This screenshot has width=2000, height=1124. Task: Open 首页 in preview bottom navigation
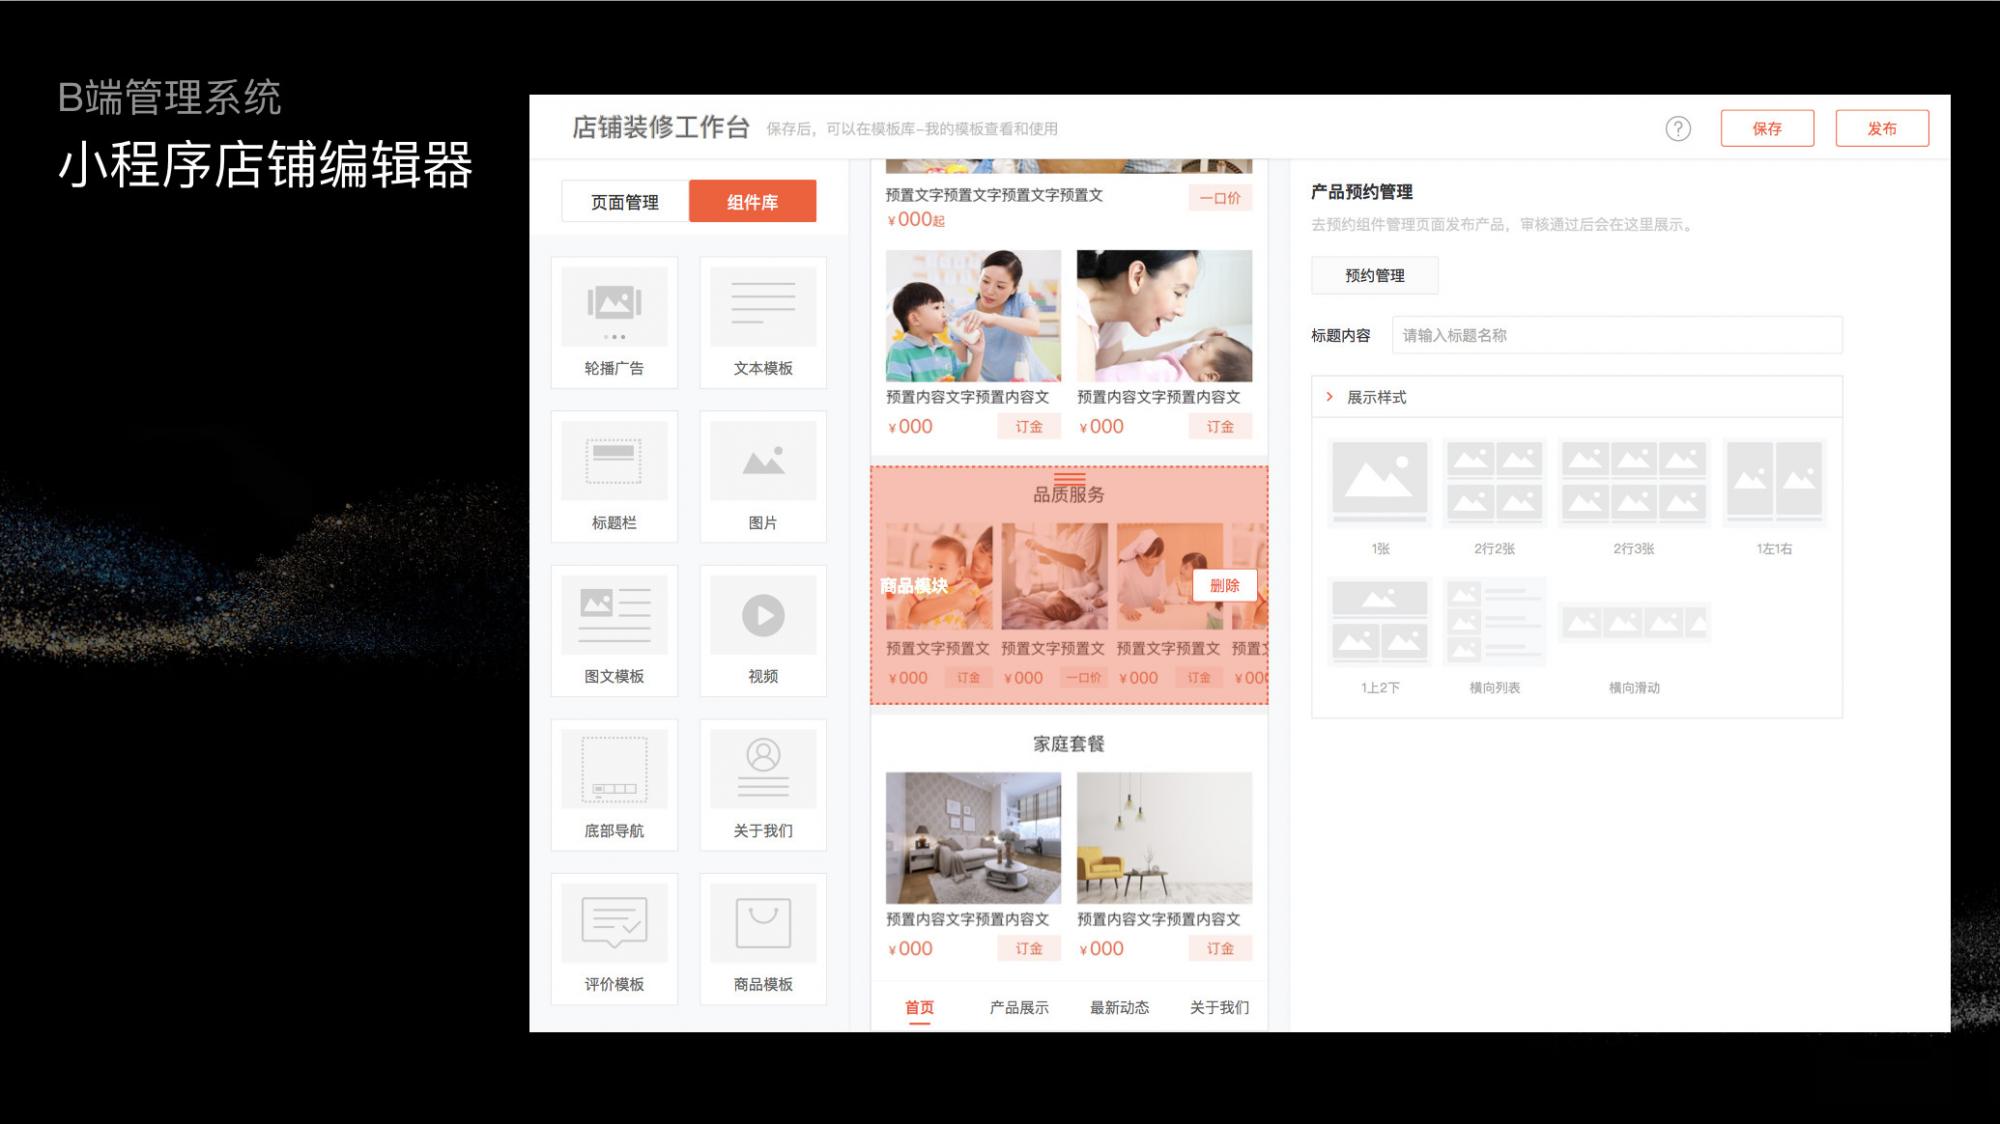(x=919, y=1008)
